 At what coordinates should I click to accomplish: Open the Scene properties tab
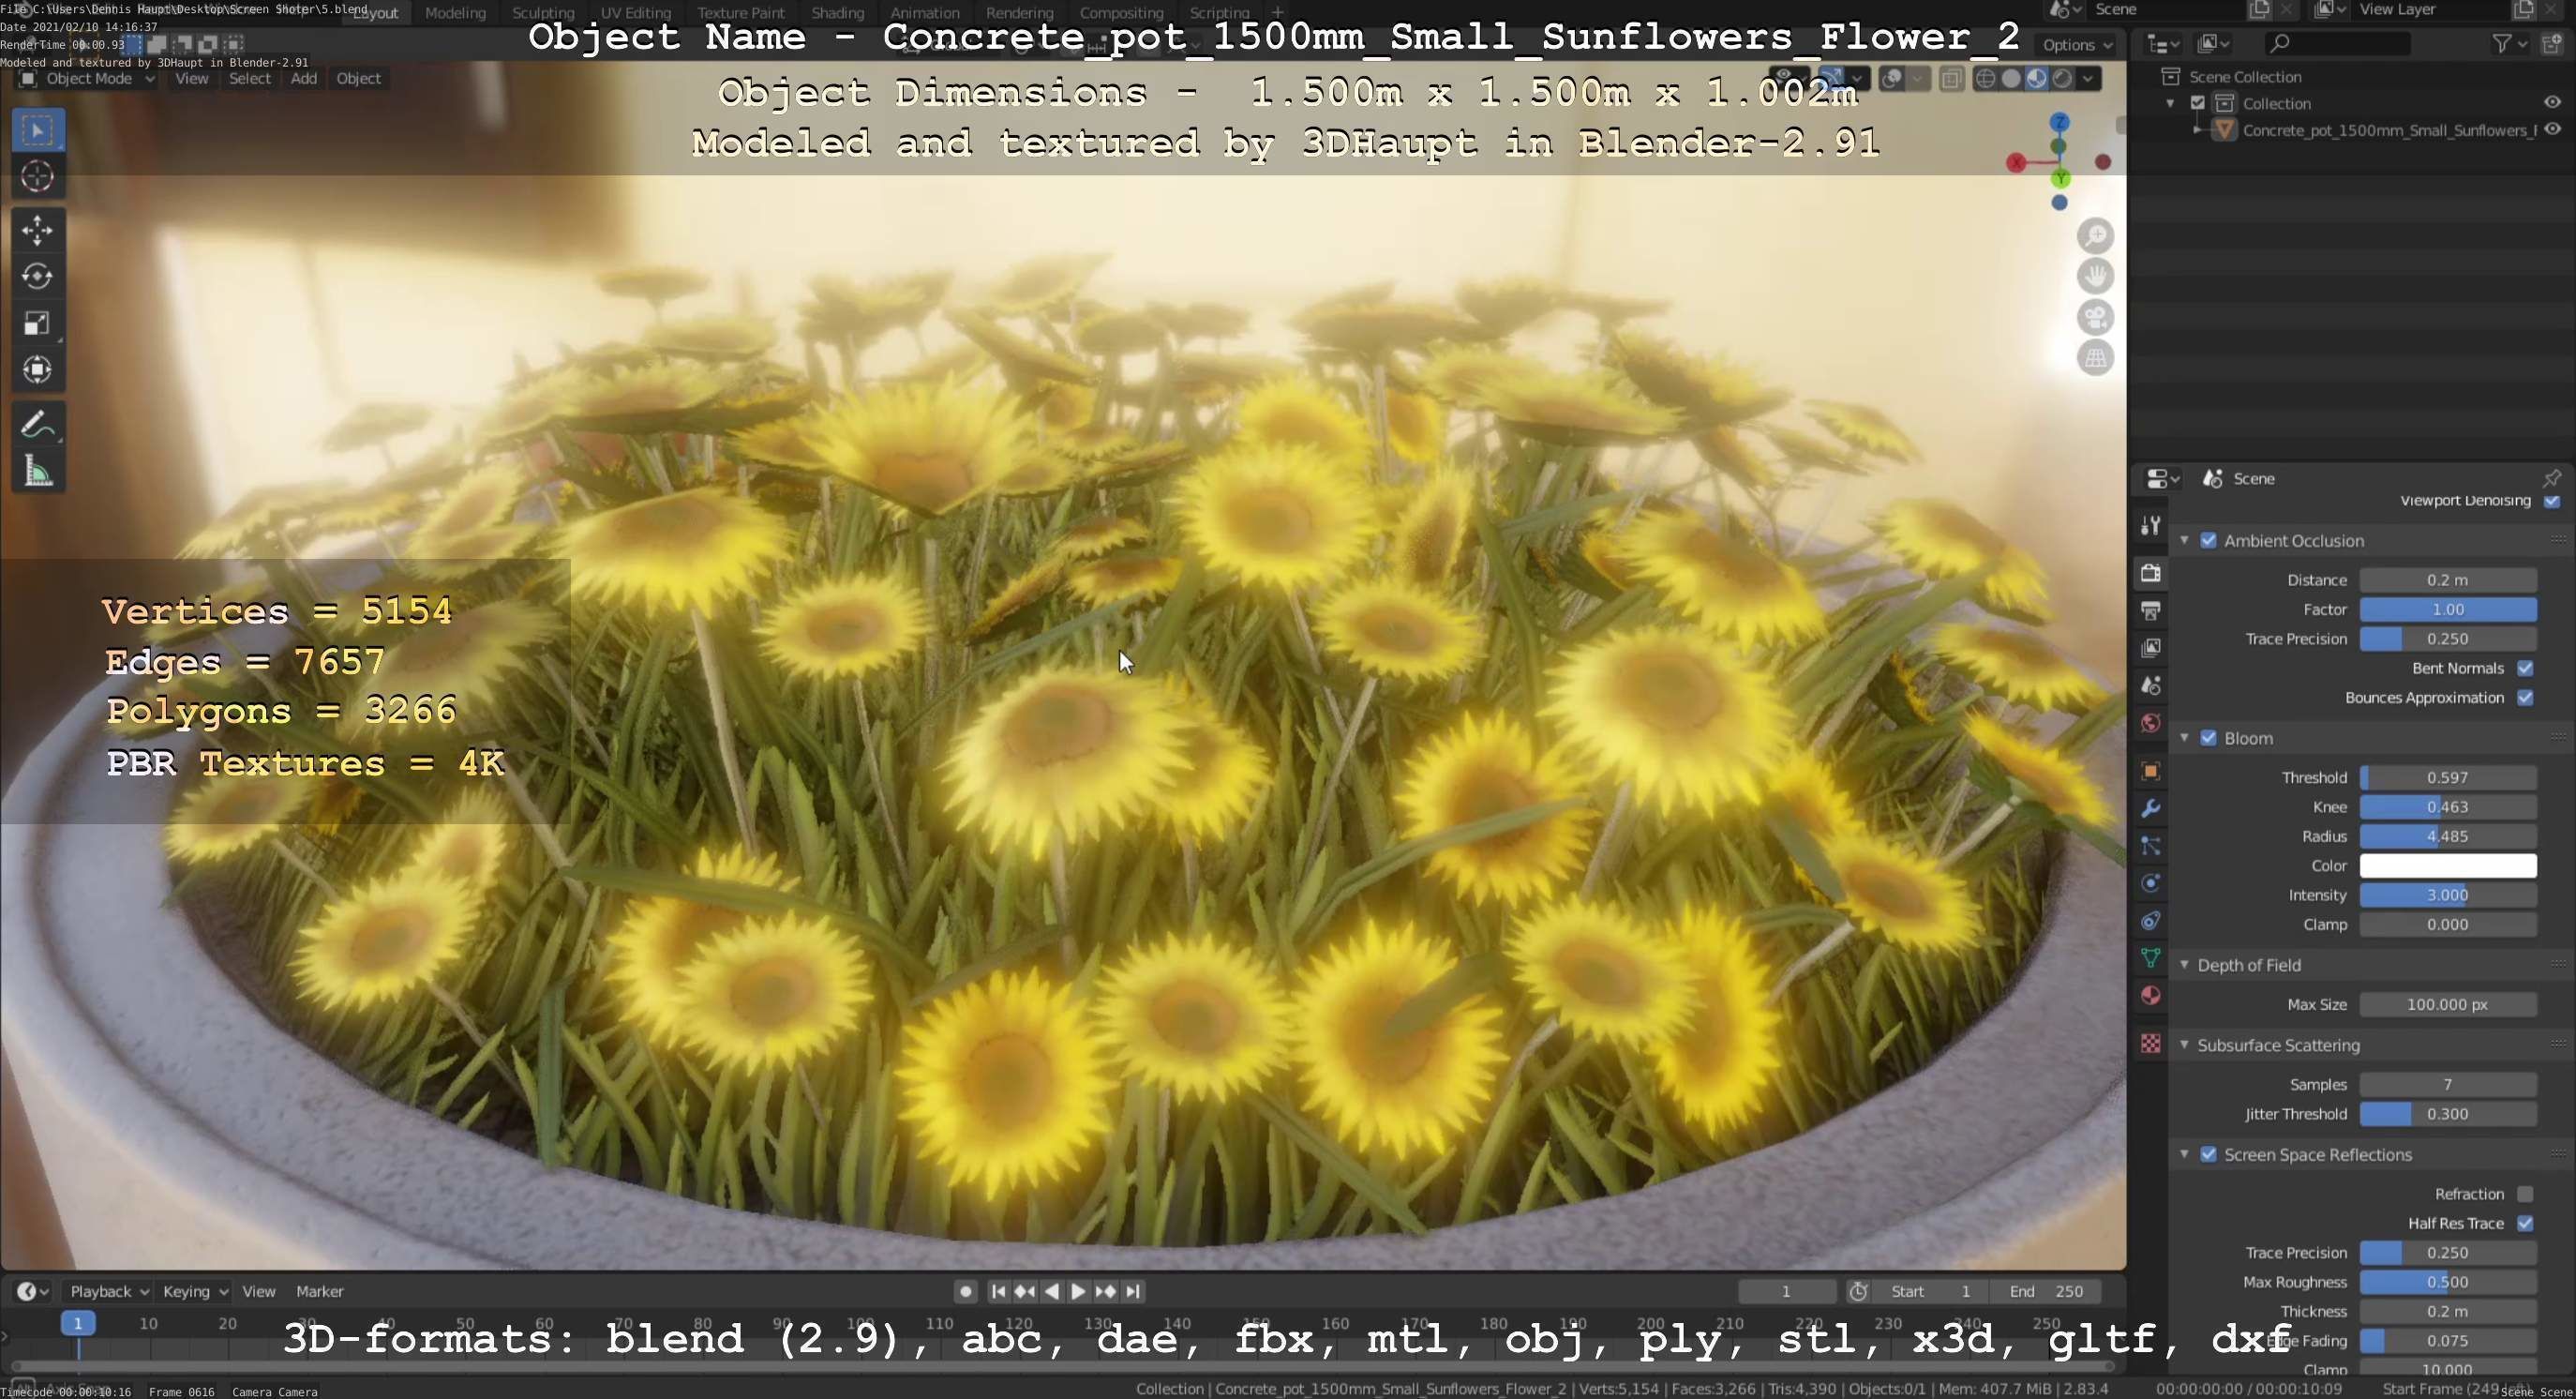pos(2151,685)
